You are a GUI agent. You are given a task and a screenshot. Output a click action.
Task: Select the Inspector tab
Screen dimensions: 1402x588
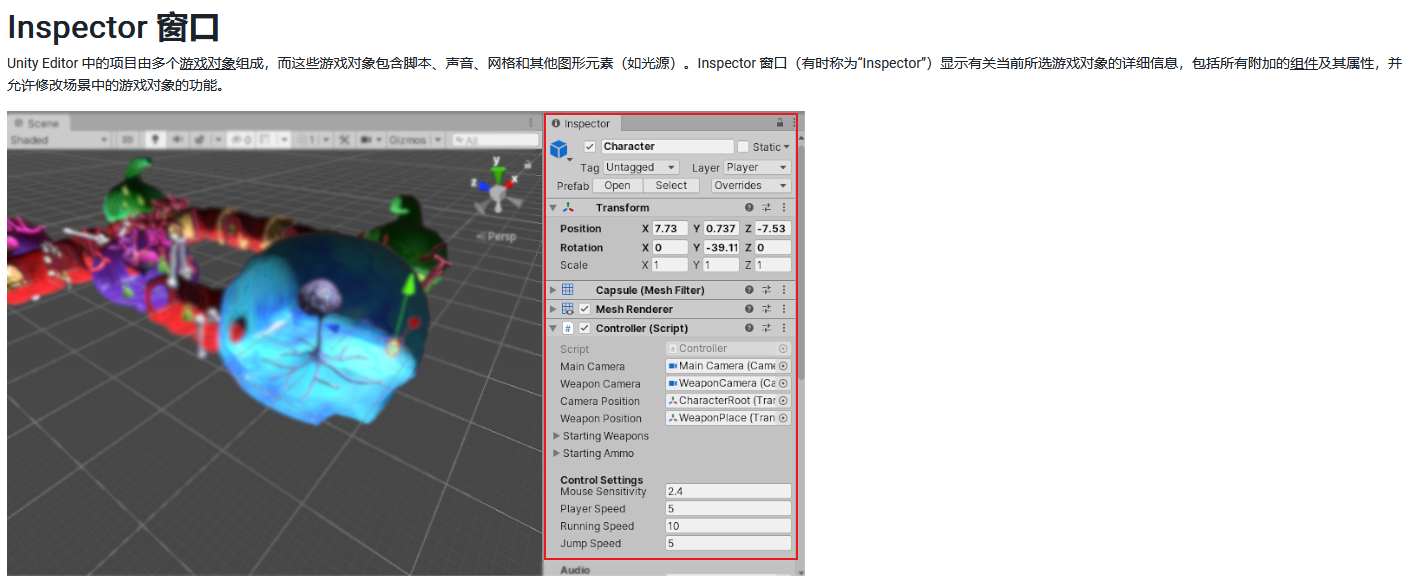(582, 124)
